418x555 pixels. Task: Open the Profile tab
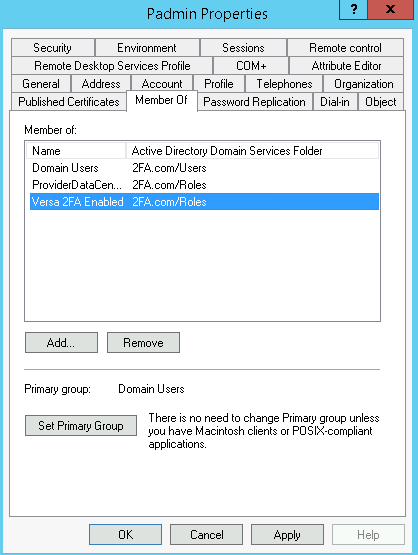(219, 84)
